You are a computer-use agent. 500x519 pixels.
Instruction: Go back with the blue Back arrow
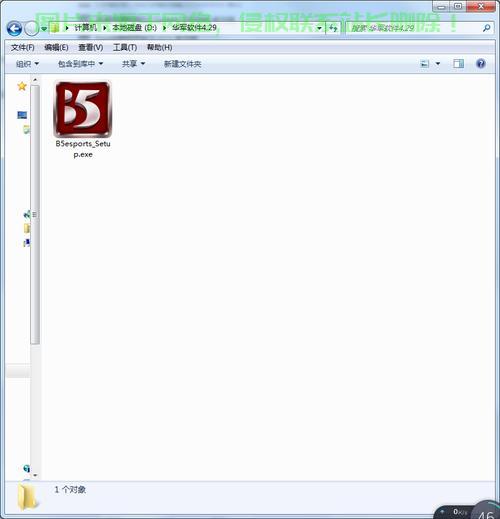pos(14,29)
